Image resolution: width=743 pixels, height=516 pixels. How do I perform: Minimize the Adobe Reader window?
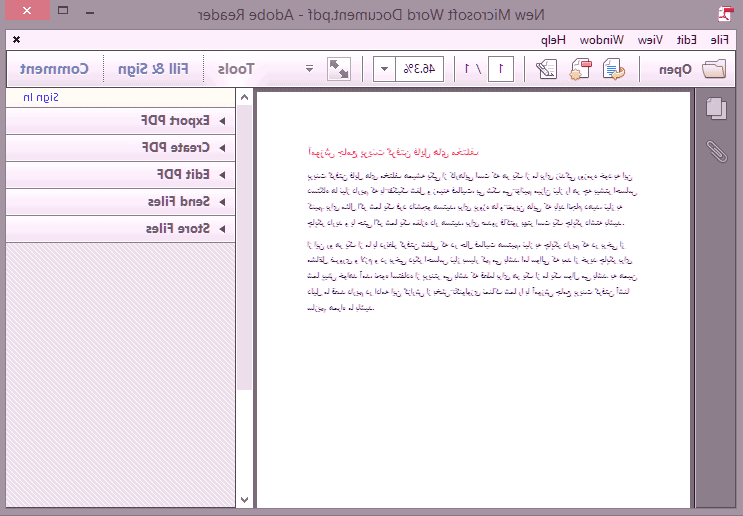[x=90, y=13]
